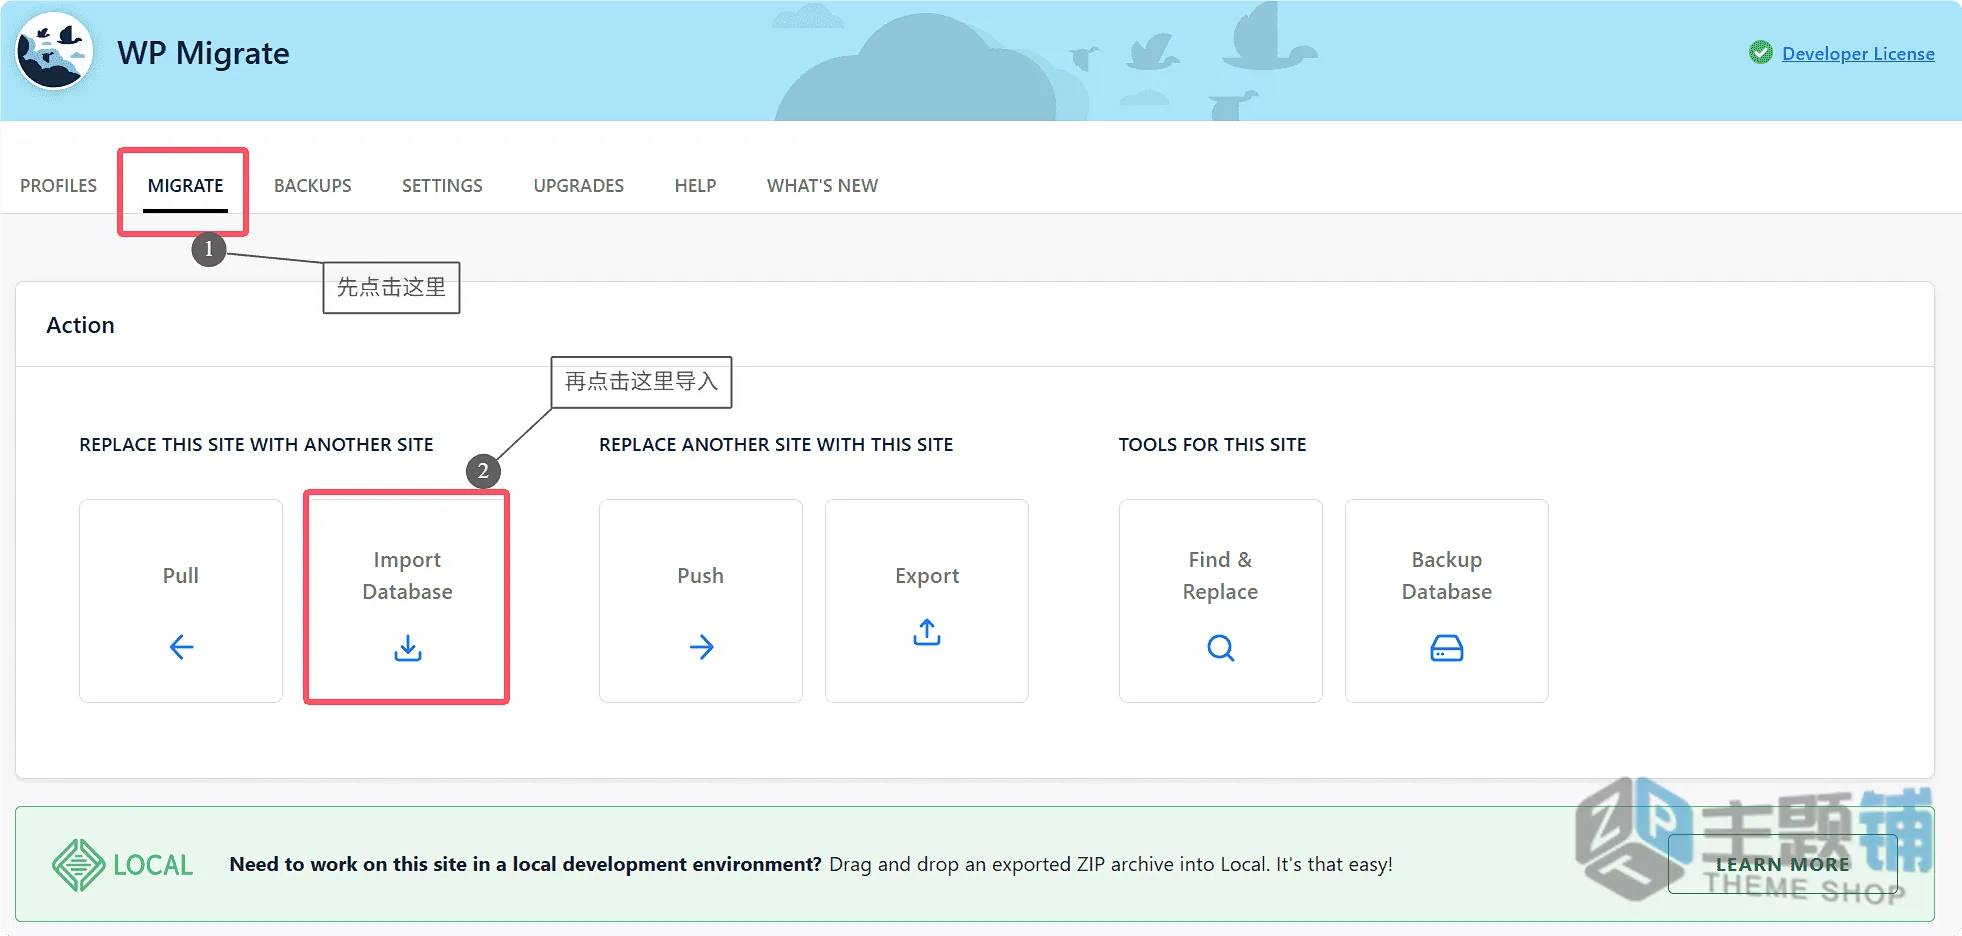The height and width of the screenshot is (936, 1962).
Task: Open the Developer License link
Action: pyautogui.click(x=1858, y=54)
